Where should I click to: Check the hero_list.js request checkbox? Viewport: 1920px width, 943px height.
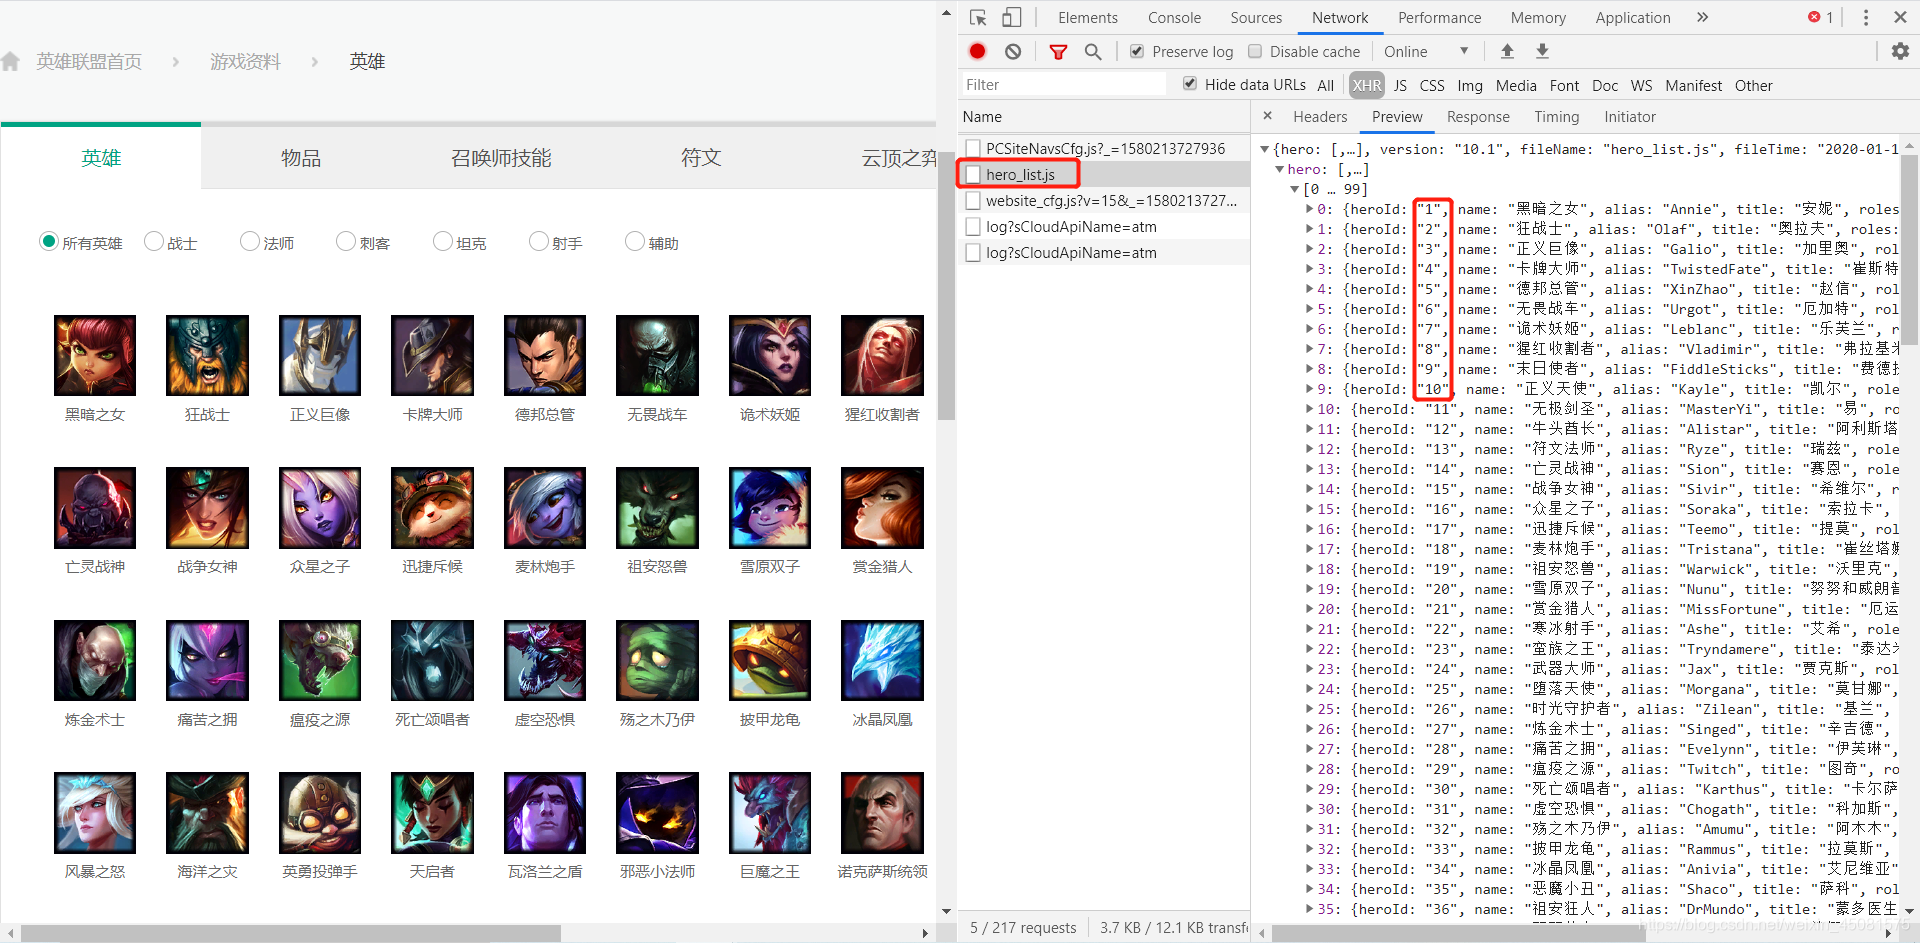pos(973,175)
